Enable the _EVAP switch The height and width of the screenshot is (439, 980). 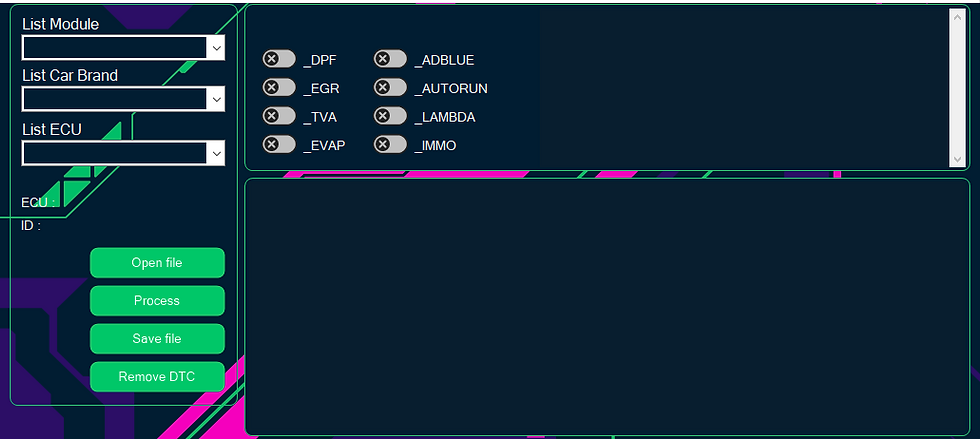coord(279,145)
